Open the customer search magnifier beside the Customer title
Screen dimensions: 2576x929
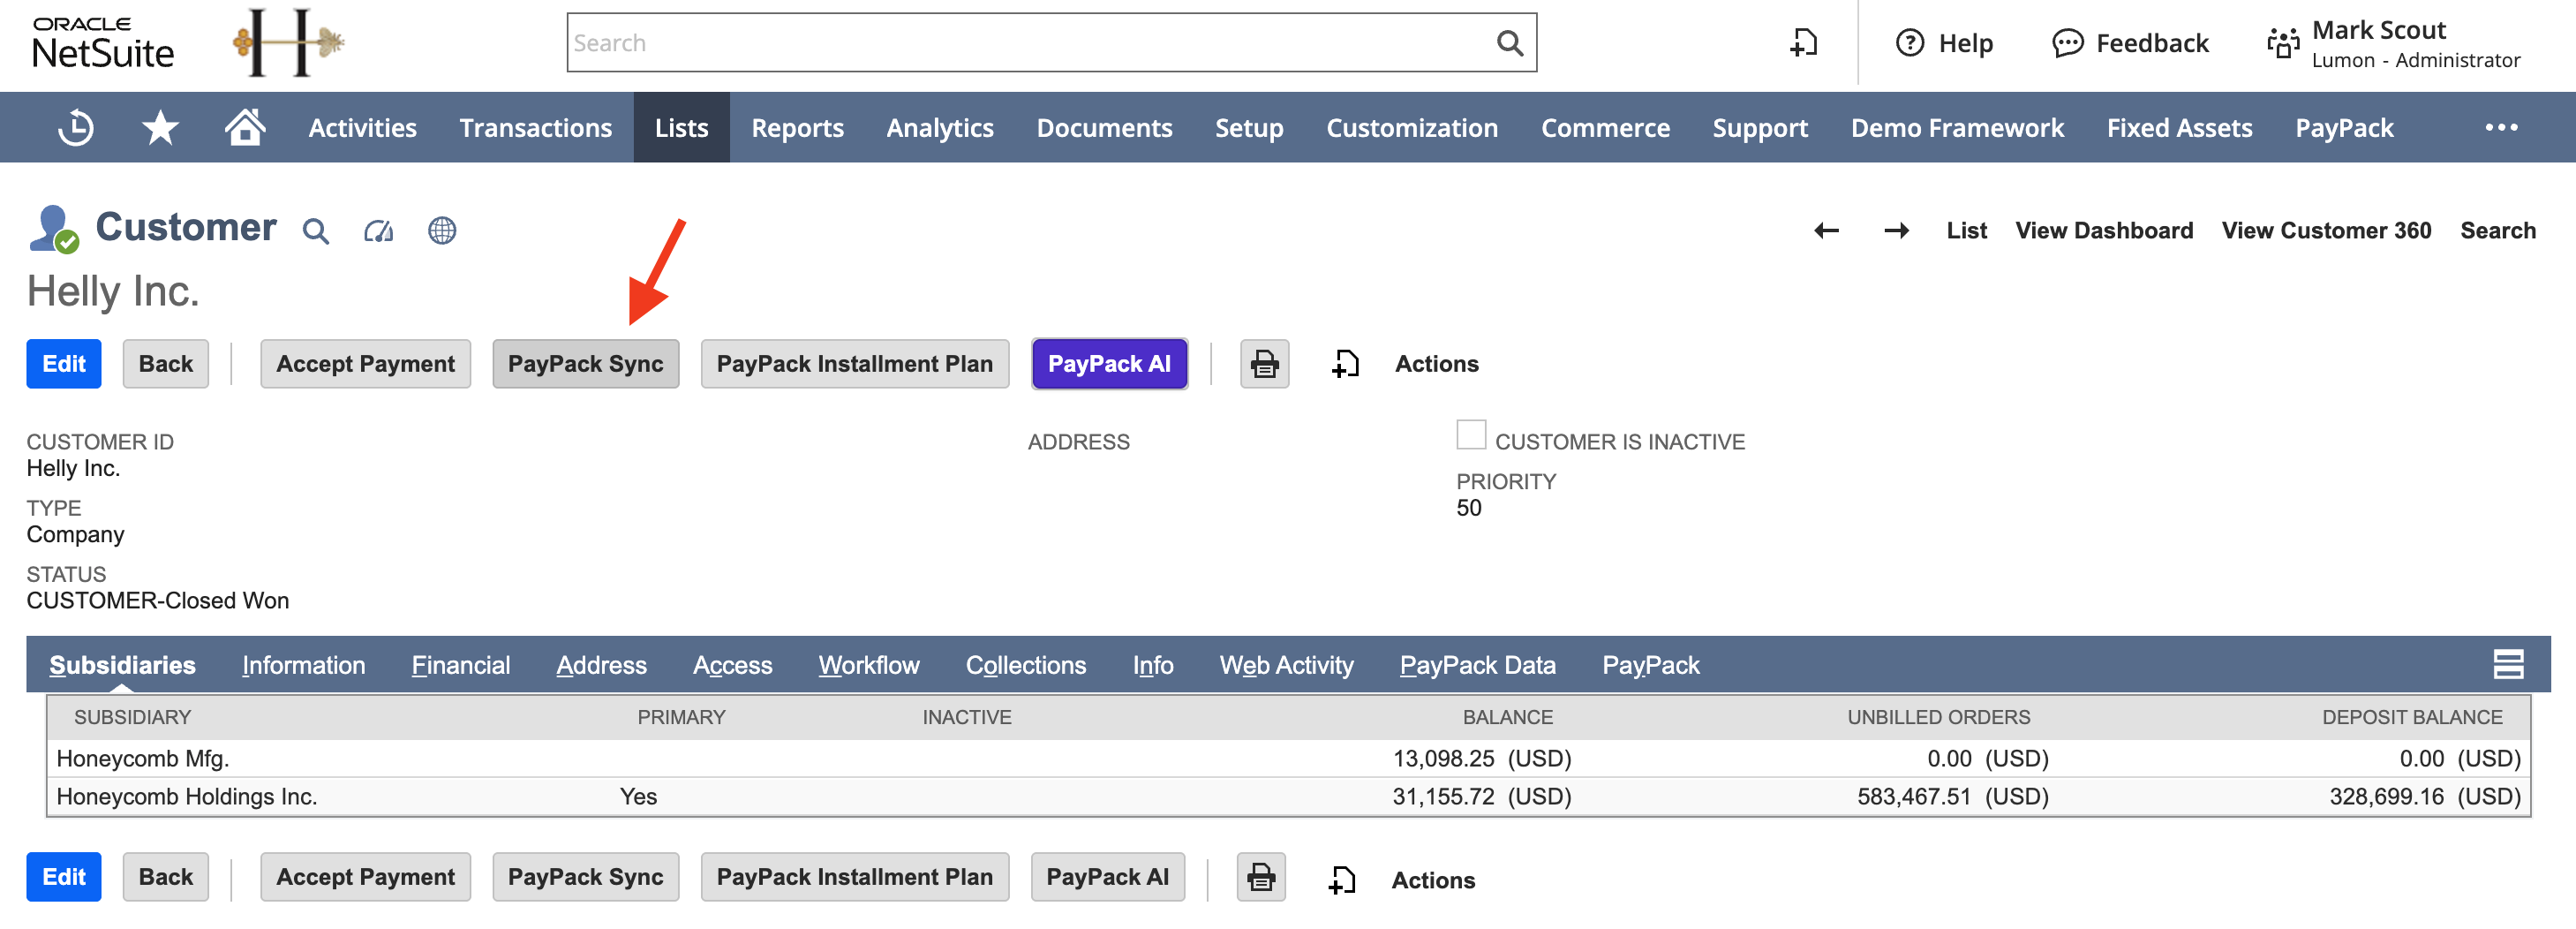(316, 231)
